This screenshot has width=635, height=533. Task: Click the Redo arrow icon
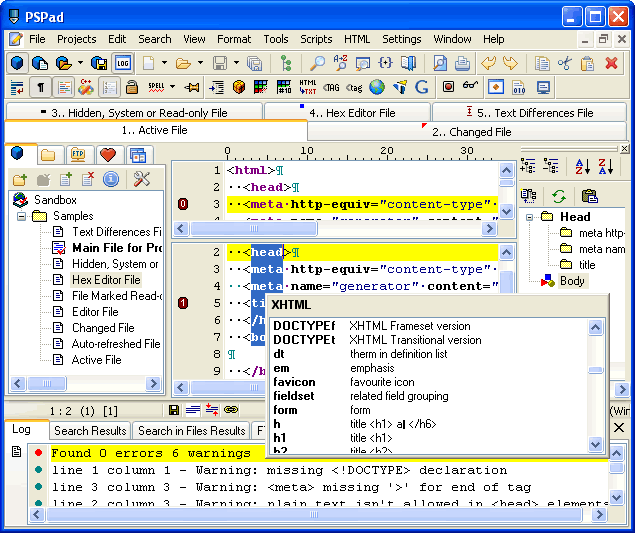click(x=510, y=63)
